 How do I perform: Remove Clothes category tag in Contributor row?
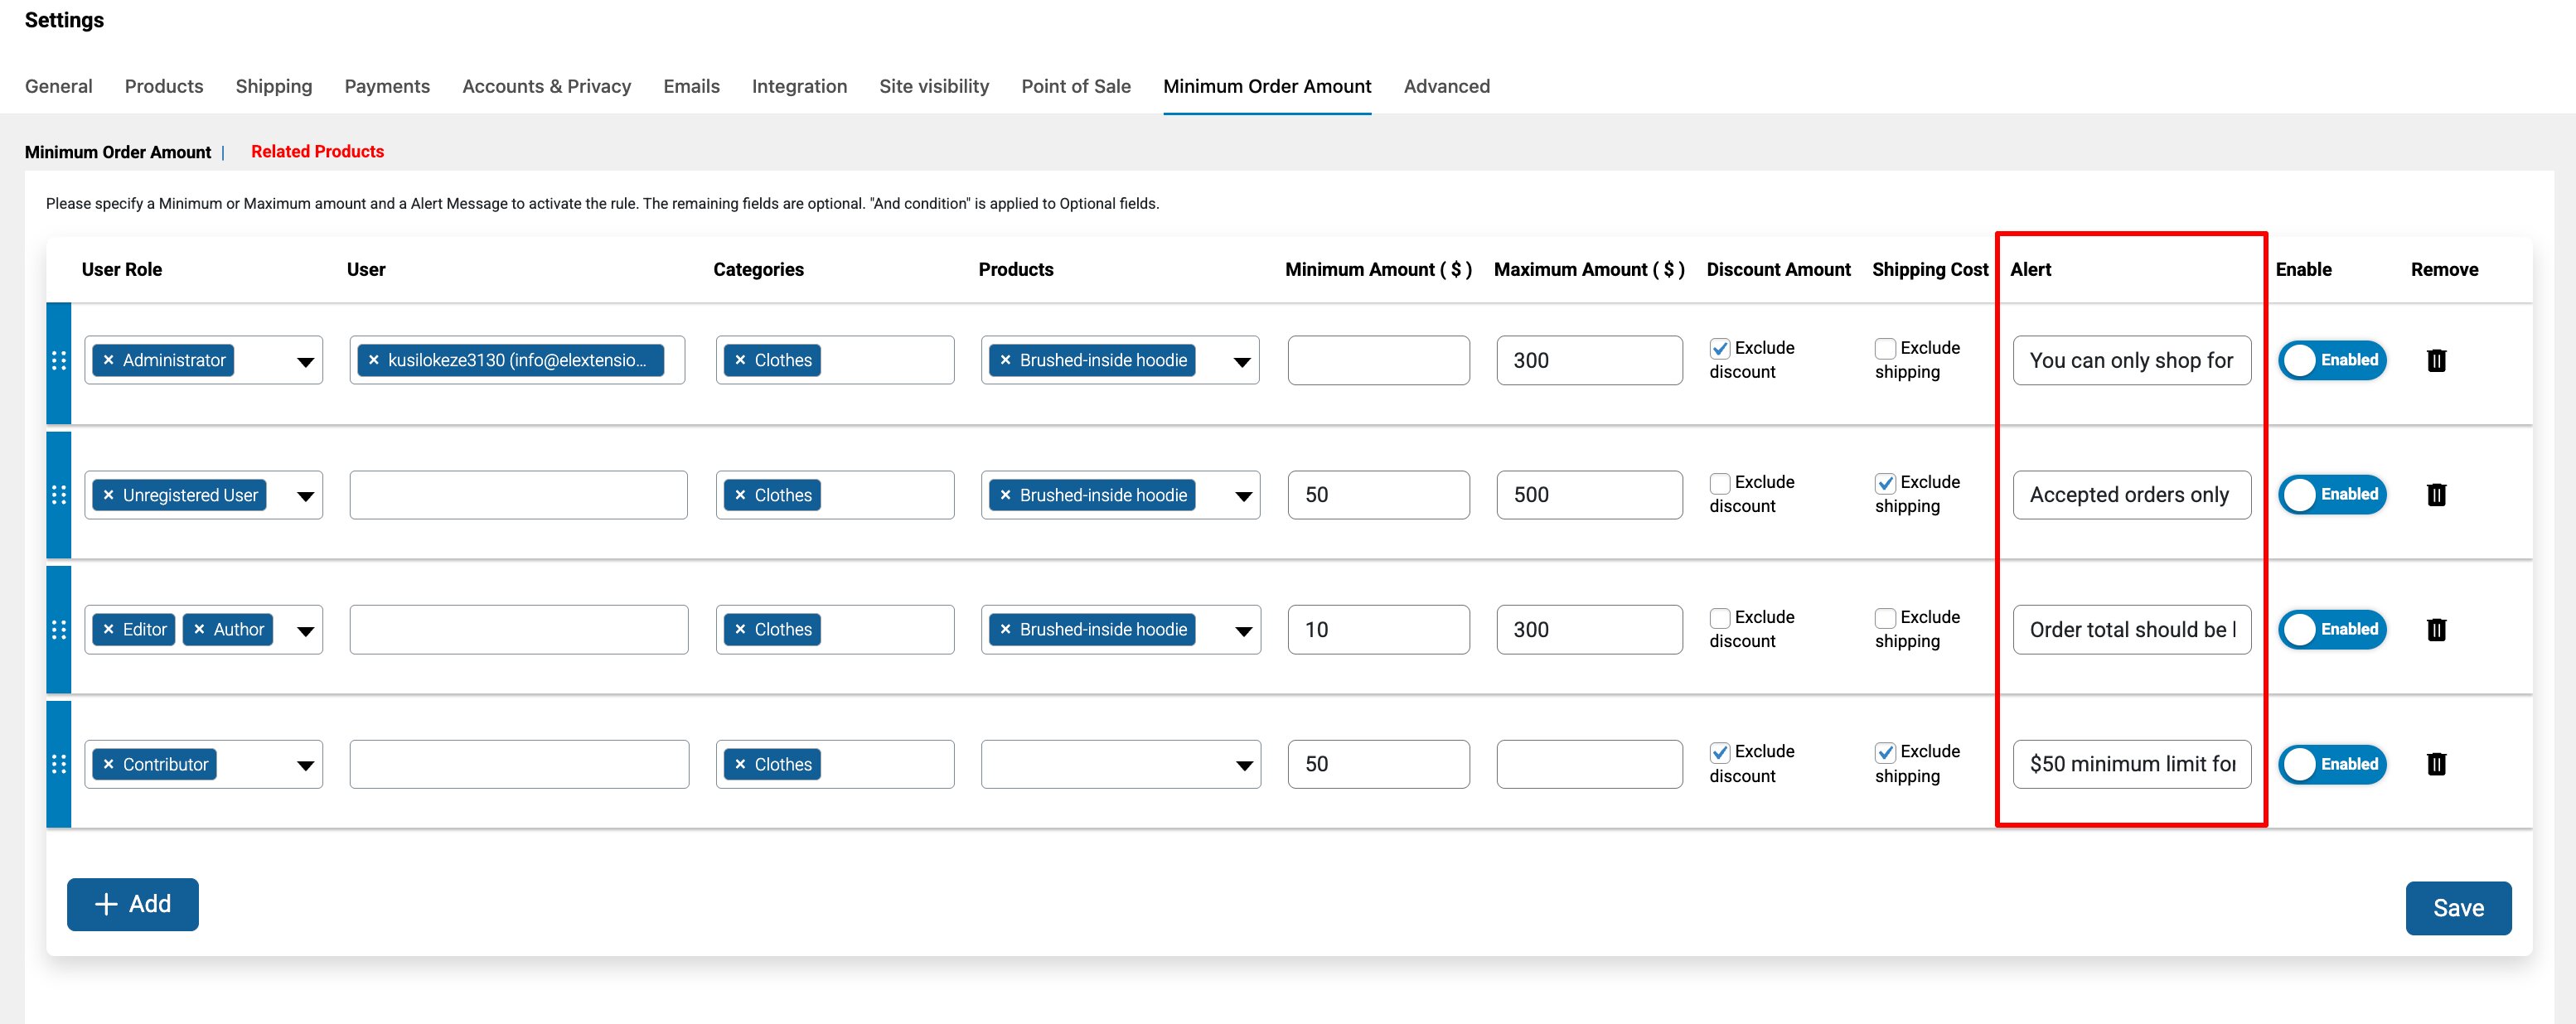[740, 764]
